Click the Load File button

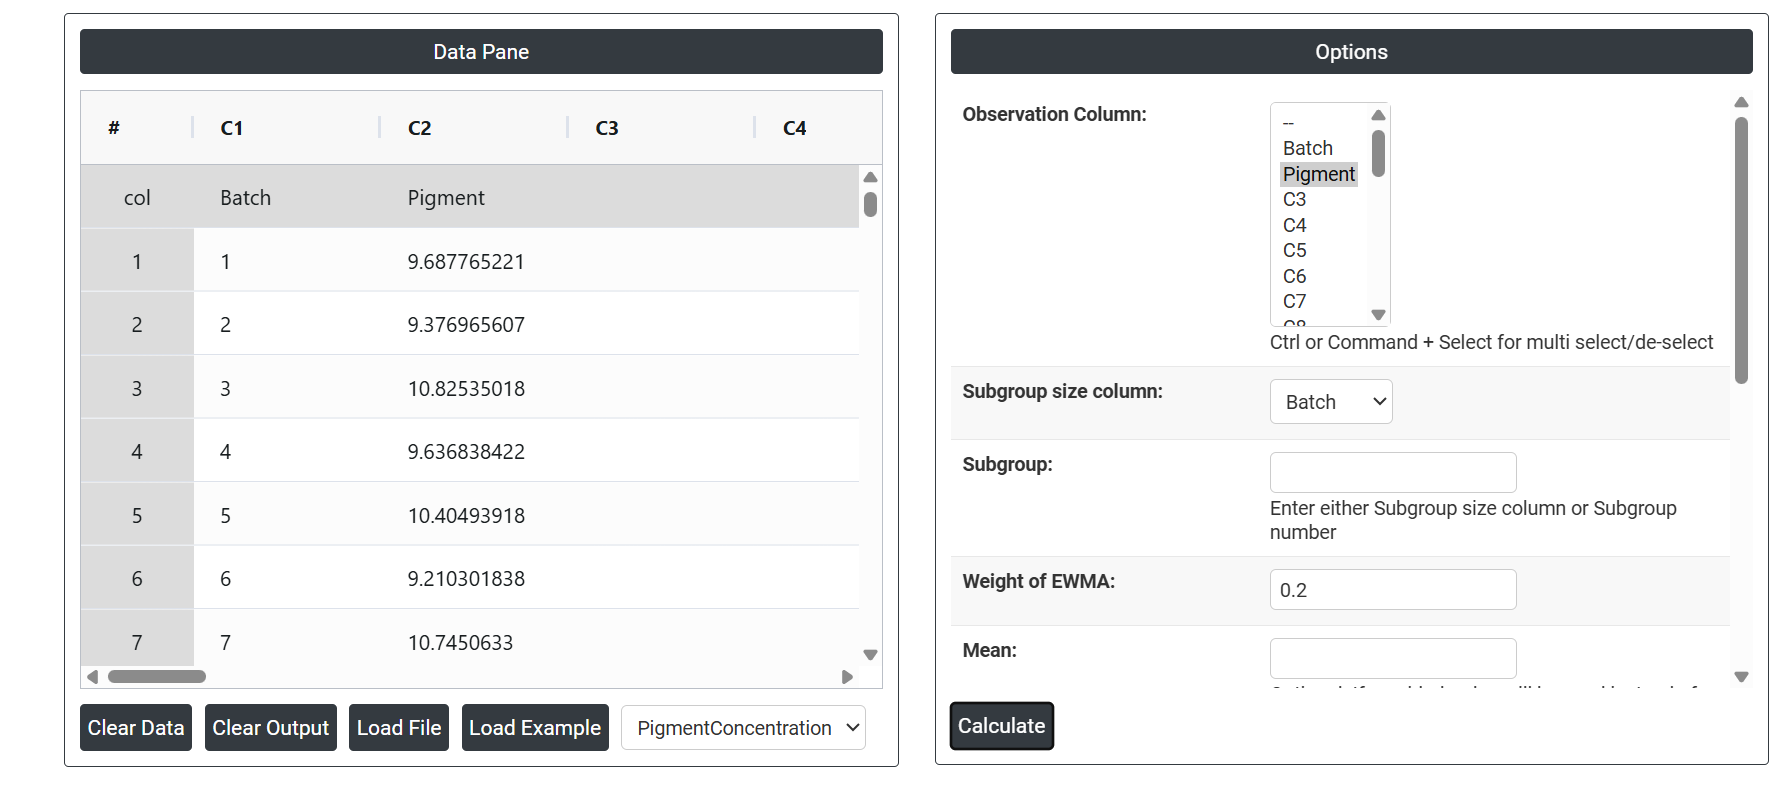tap(399, 728)
